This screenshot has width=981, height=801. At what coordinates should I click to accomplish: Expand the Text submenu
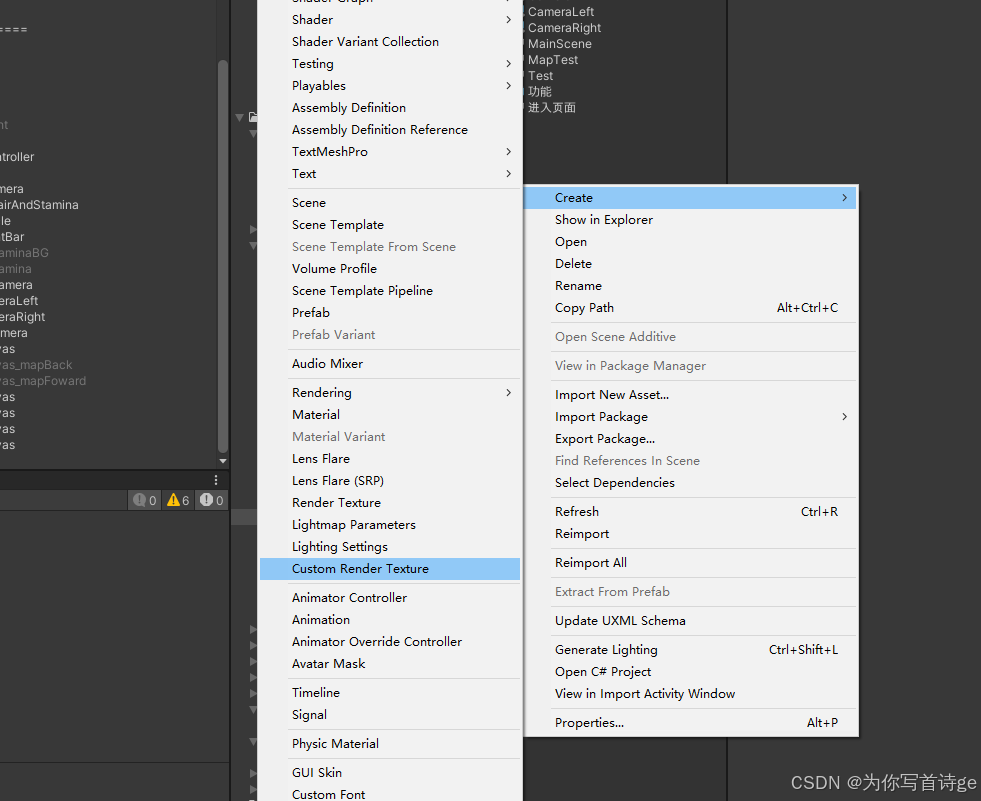(390, 174)
